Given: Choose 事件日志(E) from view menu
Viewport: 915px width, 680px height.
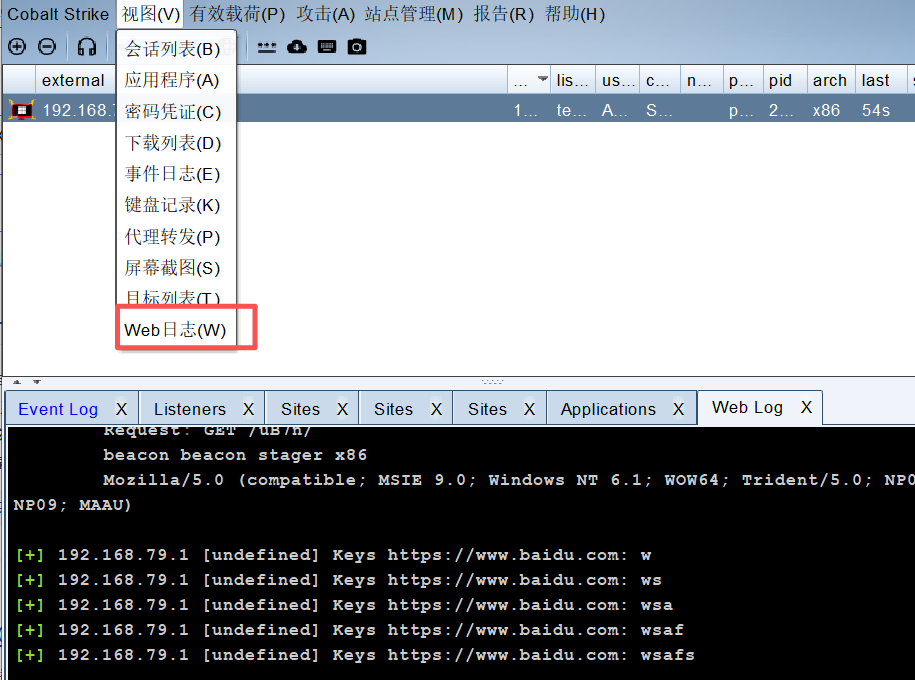Looking at the screenshot, I should (176, 174).
